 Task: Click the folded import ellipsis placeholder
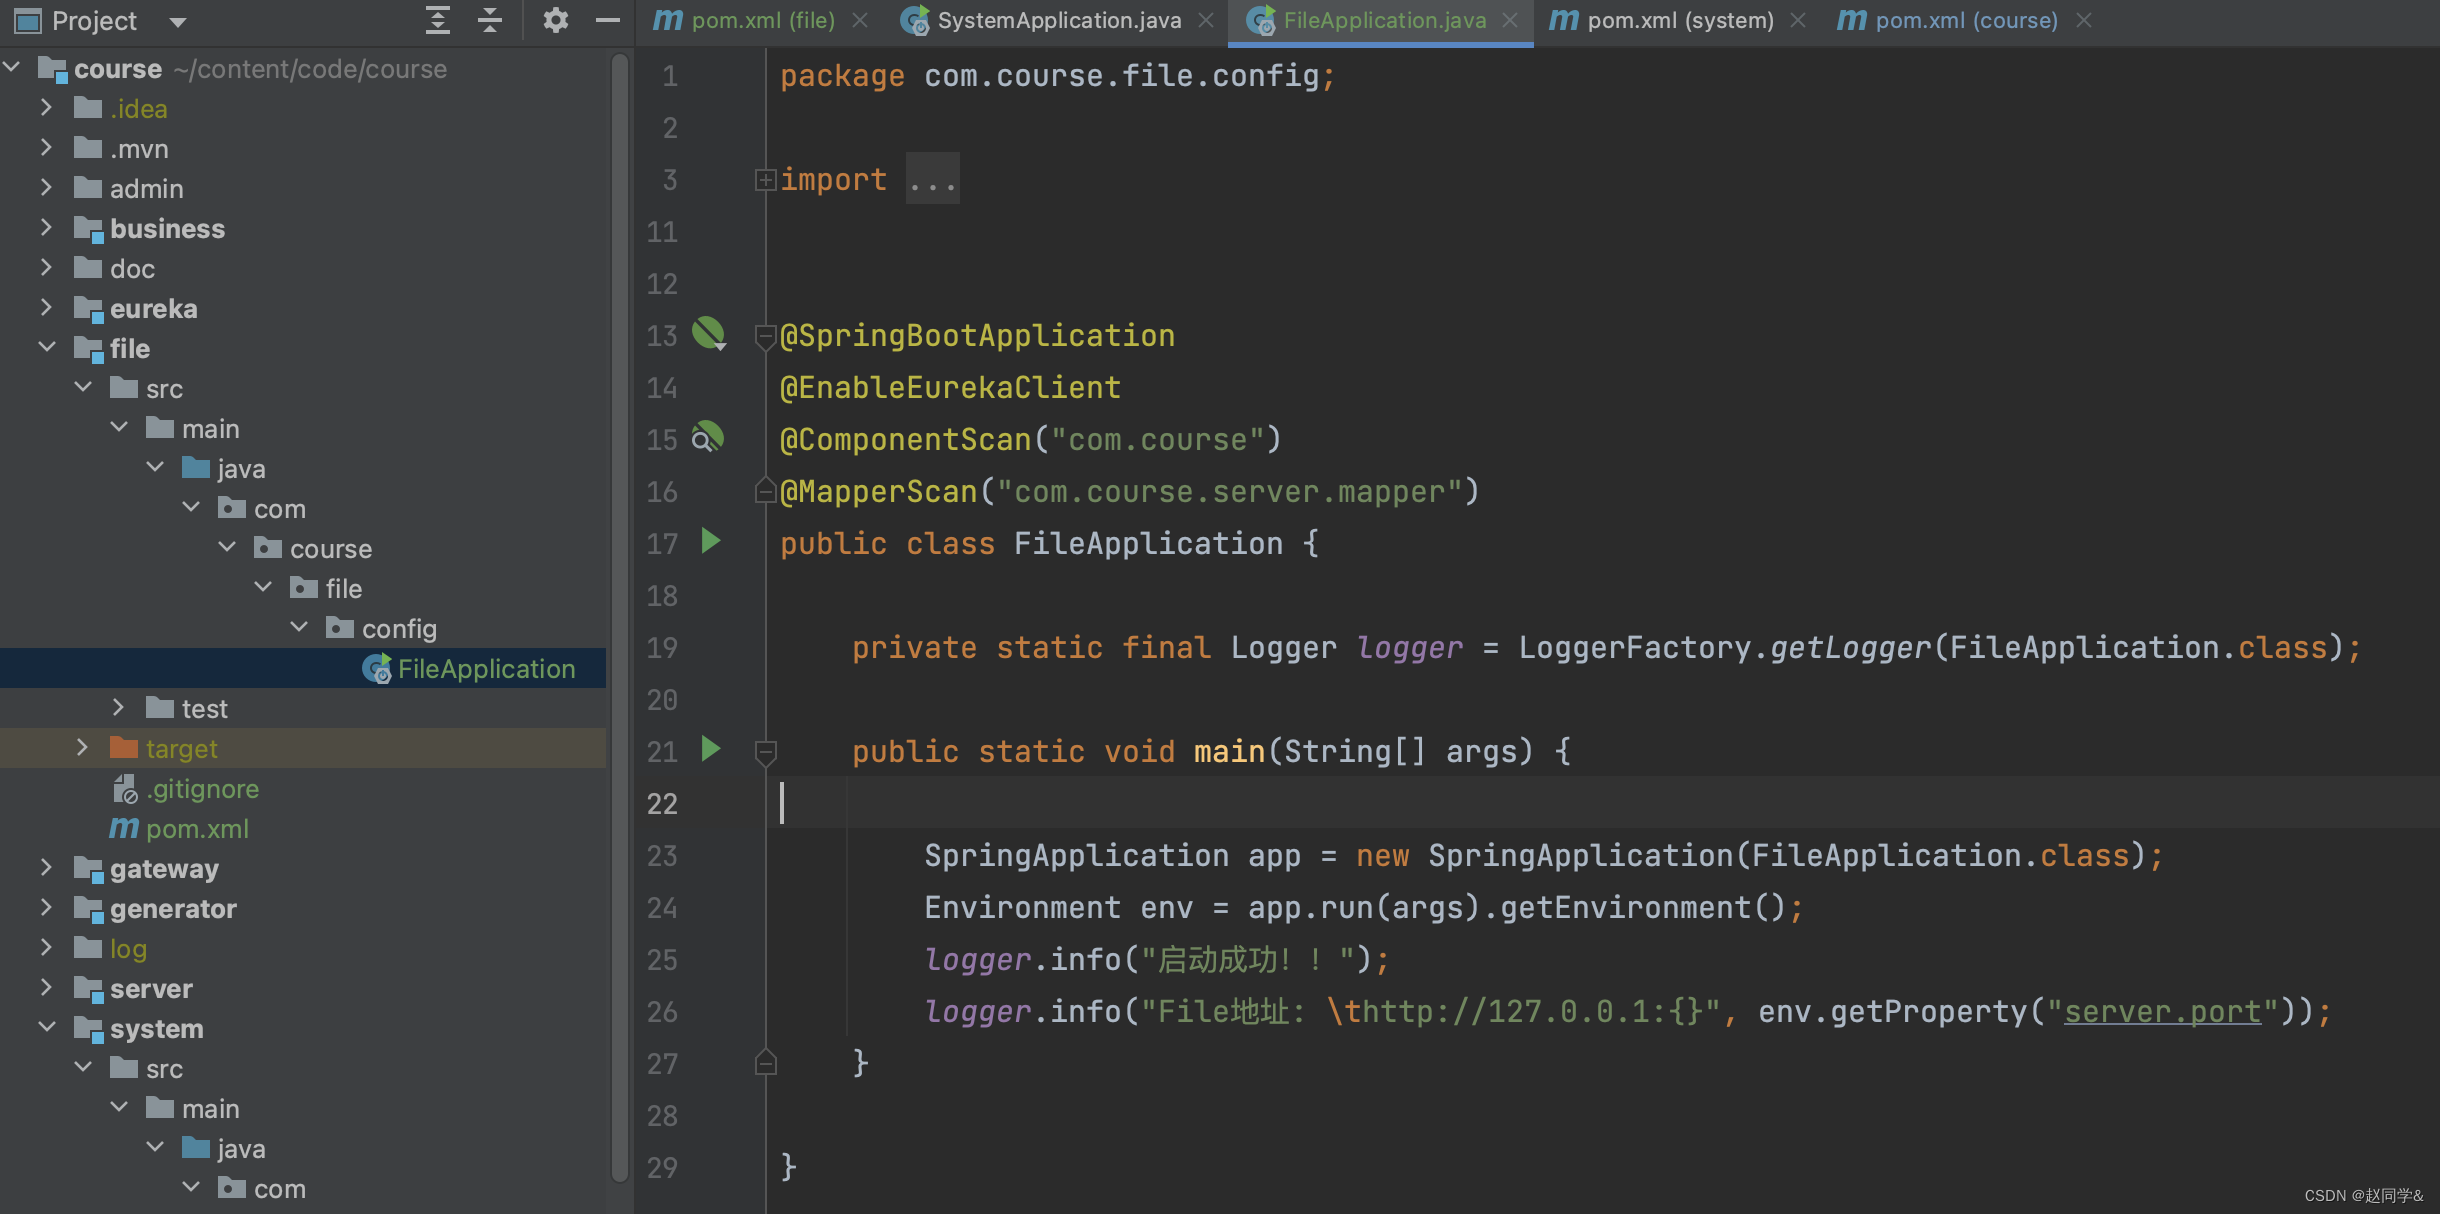point(932,180)
